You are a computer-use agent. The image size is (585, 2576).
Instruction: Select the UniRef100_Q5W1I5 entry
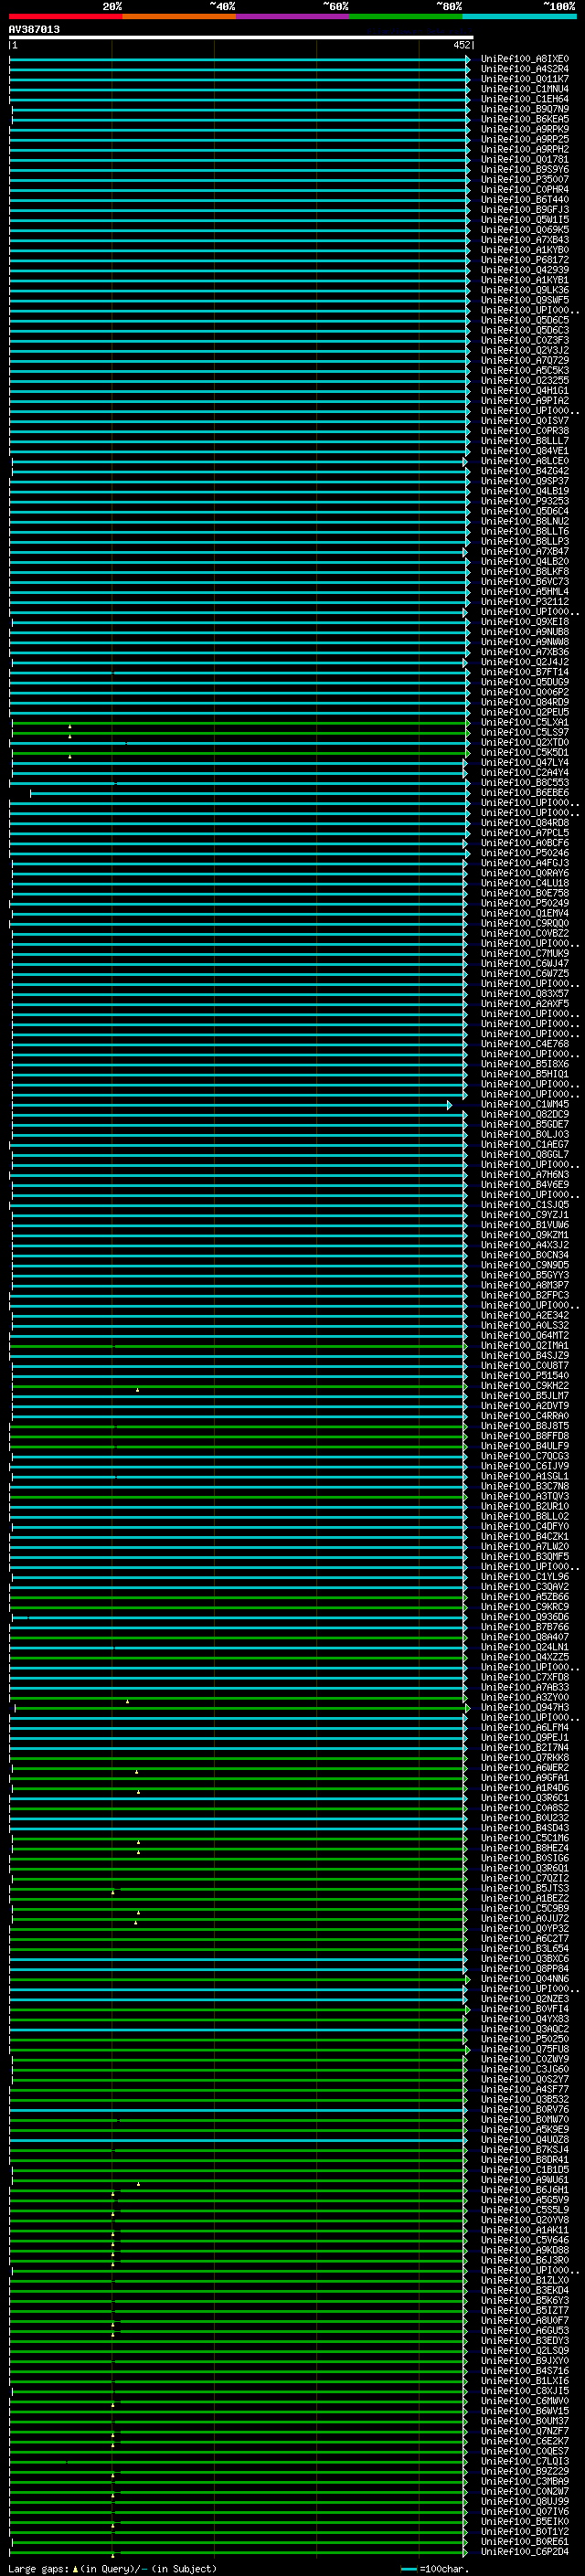pos(525,220)
